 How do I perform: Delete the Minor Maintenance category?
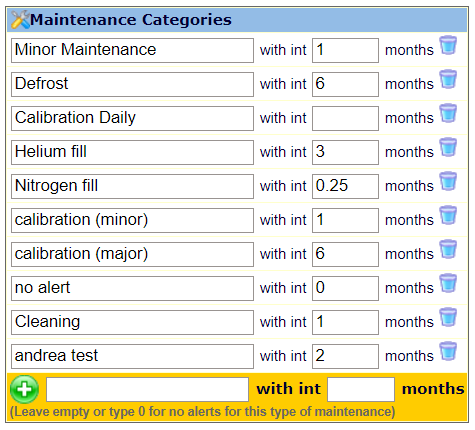point(448,45)
